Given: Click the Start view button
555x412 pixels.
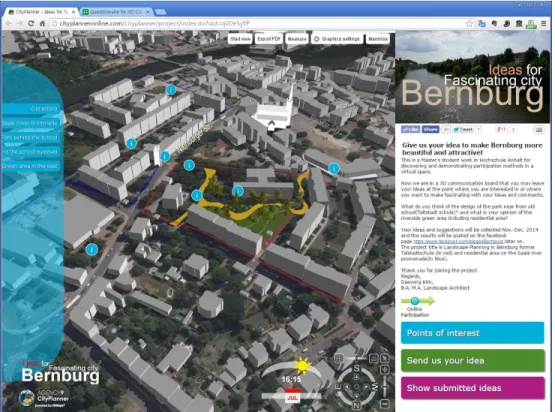Looking at the screenshot, I should [240, 39].
